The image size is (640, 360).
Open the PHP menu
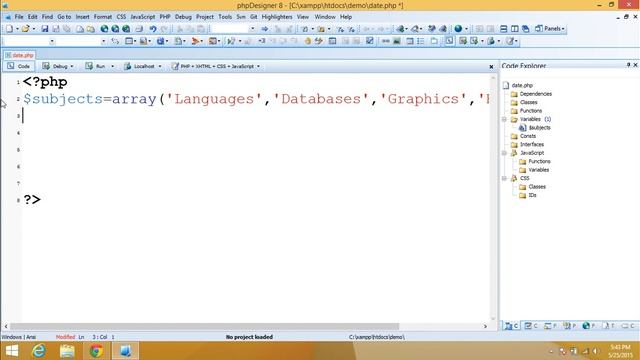click(165, 17)
